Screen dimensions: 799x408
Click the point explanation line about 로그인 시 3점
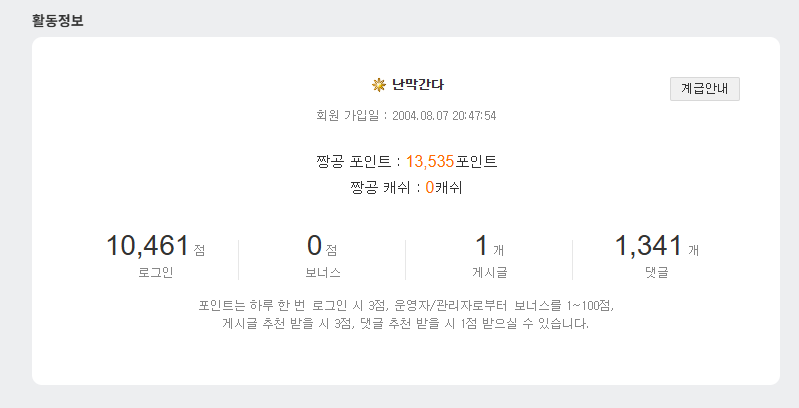pyautogui.click(x=406, y=304)
